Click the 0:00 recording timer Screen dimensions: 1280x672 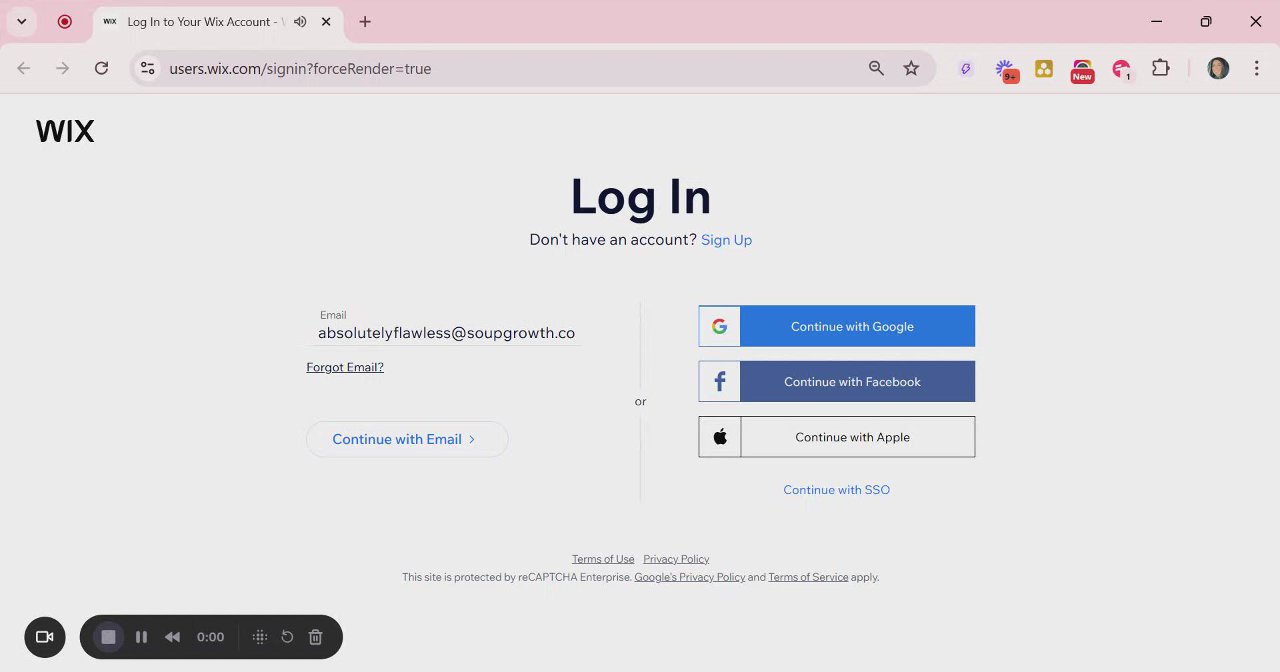(x=210, y=637)
